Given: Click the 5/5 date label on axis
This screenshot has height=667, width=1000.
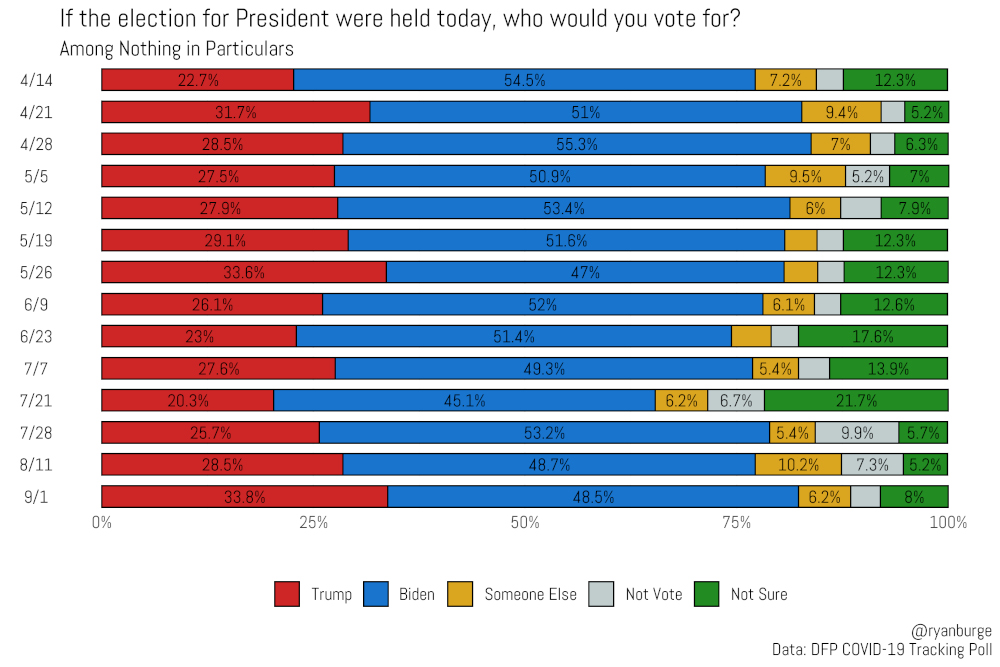Looking at the screenshot, I should [x=36, y=177].
